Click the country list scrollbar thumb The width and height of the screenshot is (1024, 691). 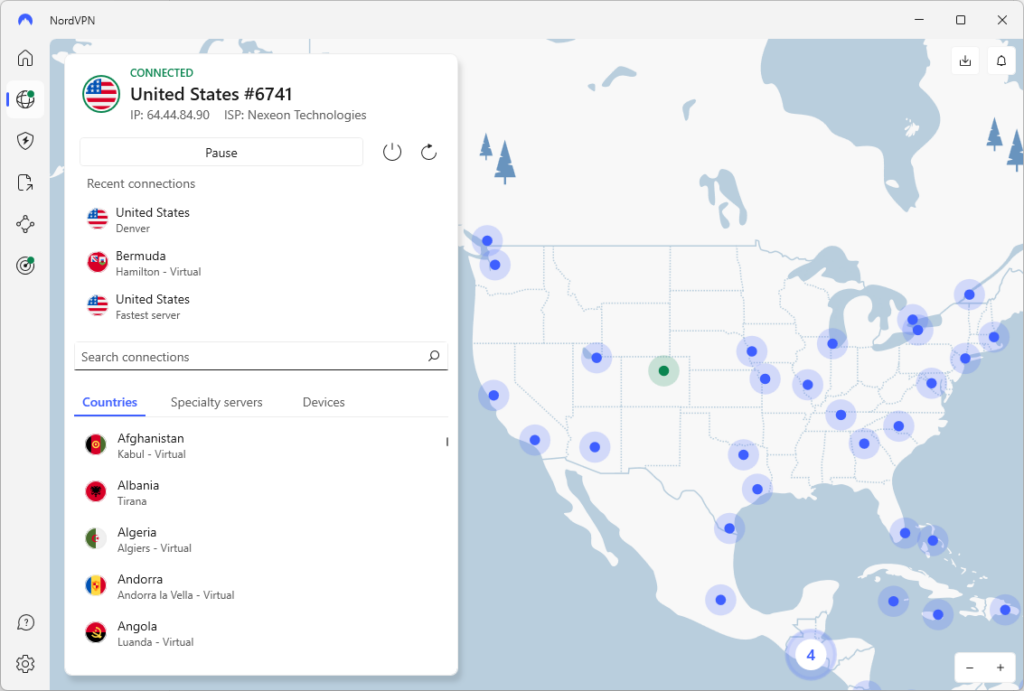click(x=447, y=442)
